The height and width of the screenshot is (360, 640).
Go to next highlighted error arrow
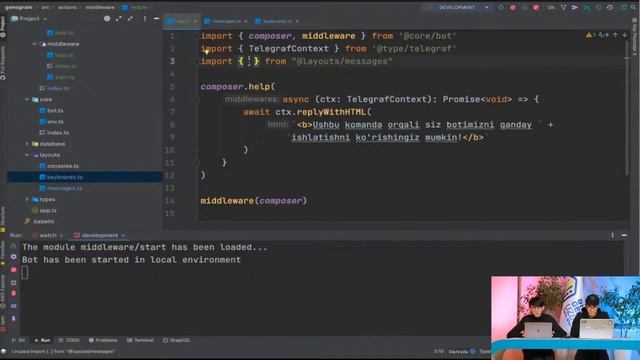point(624,36)
